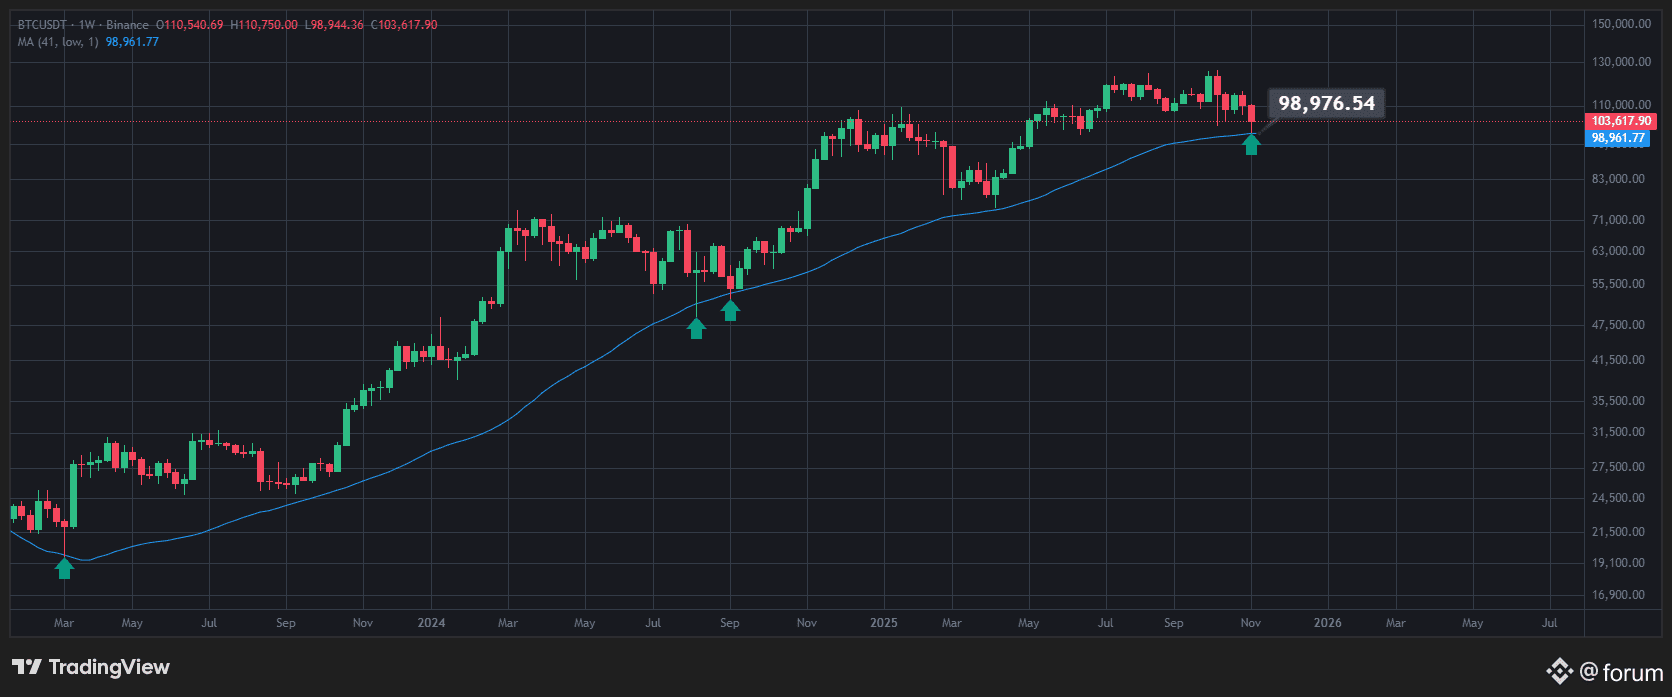Viewport: 1672px width, 697px height.
Task: Click 21,500.00 on the price axis
Action: pos(1618,532)
